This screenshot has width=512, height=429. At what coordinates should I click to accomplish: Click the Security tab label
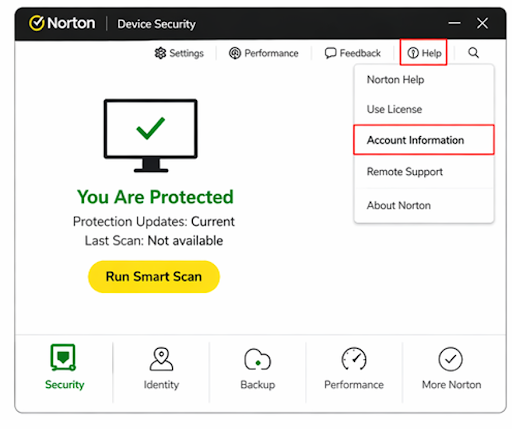(65, 385)
